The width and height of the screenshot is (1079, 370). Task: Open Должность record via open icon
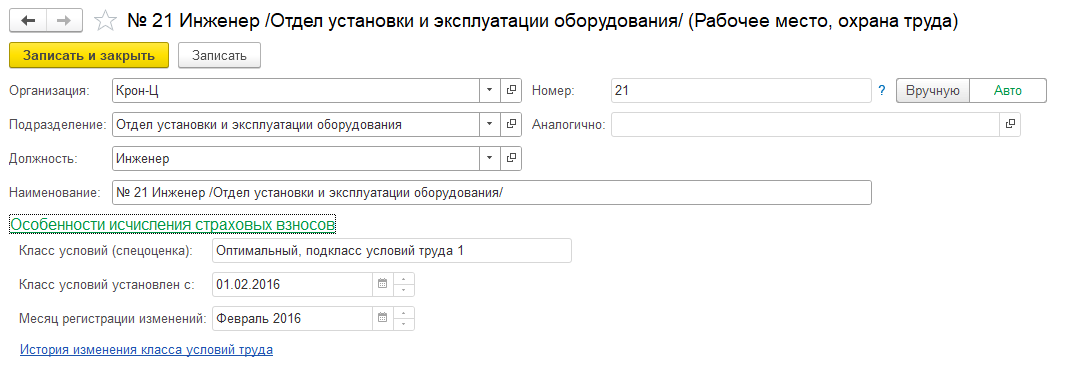(511, 158)
